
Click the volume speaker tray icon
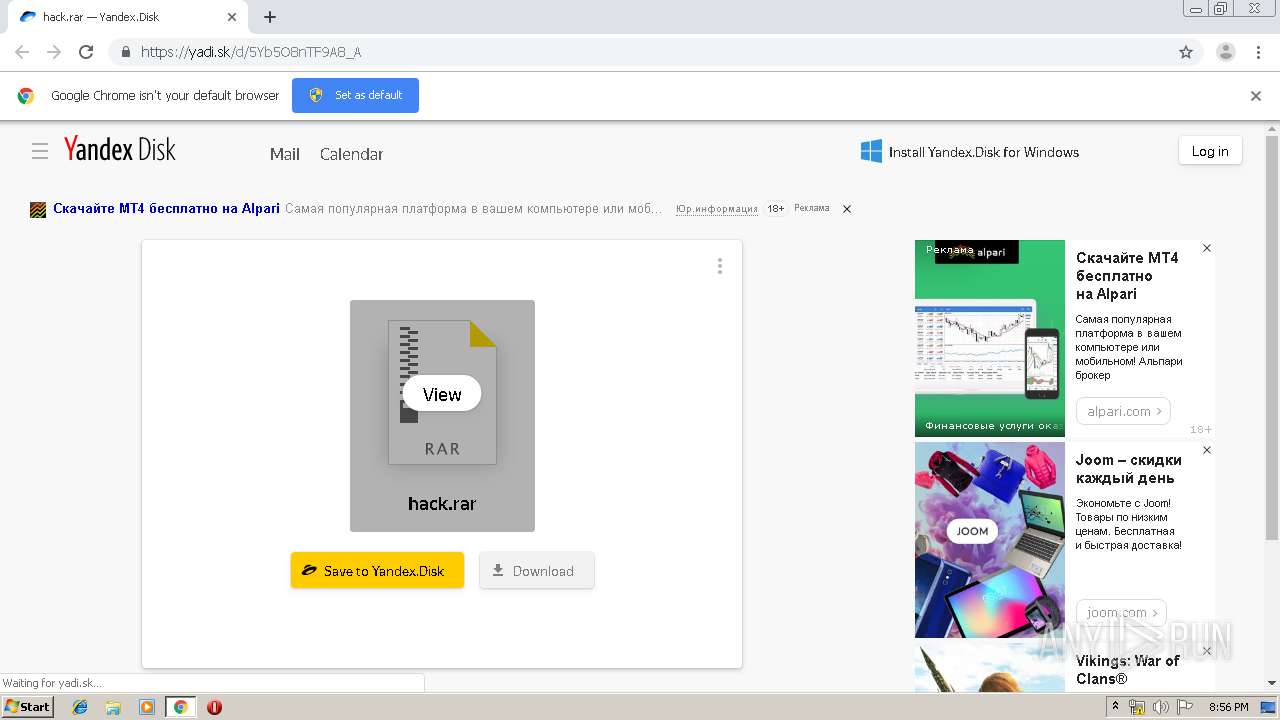(x=1160, y=707)
